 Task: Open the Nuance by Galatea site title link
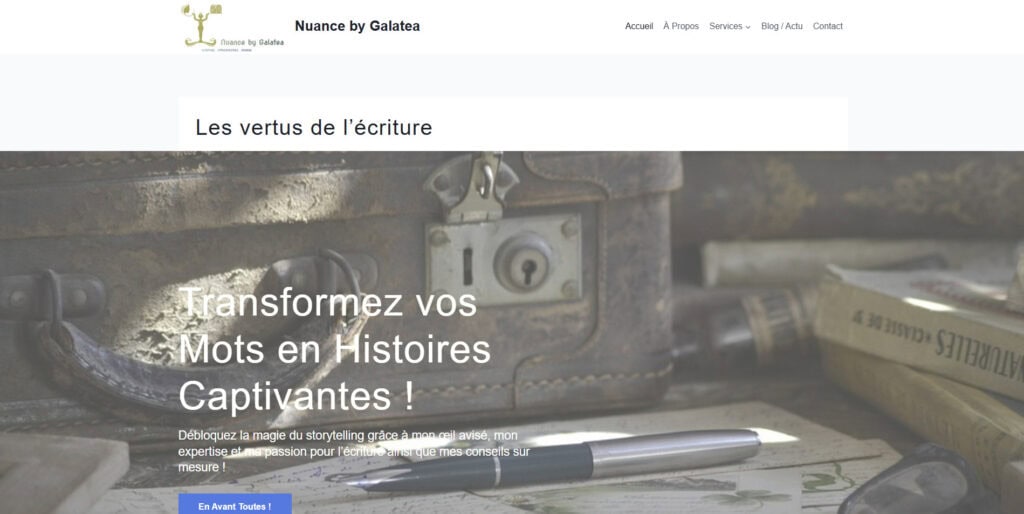tap(357, 26)
